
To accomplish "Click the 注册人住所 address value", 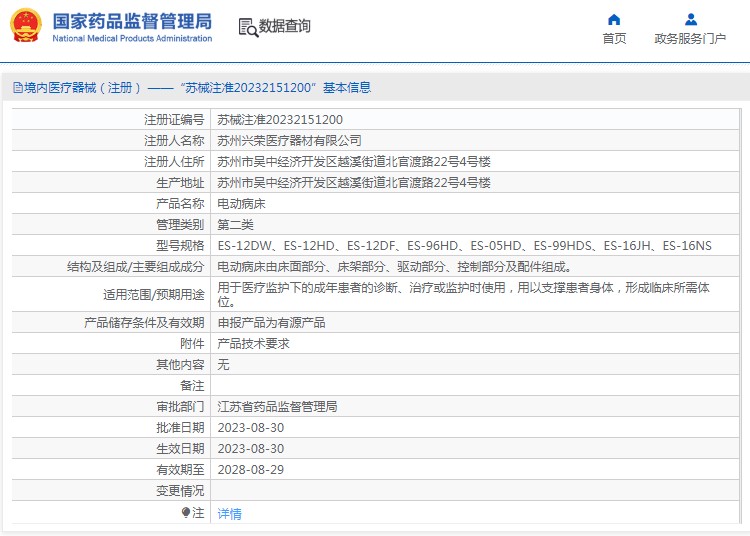I will coord(354,162).
